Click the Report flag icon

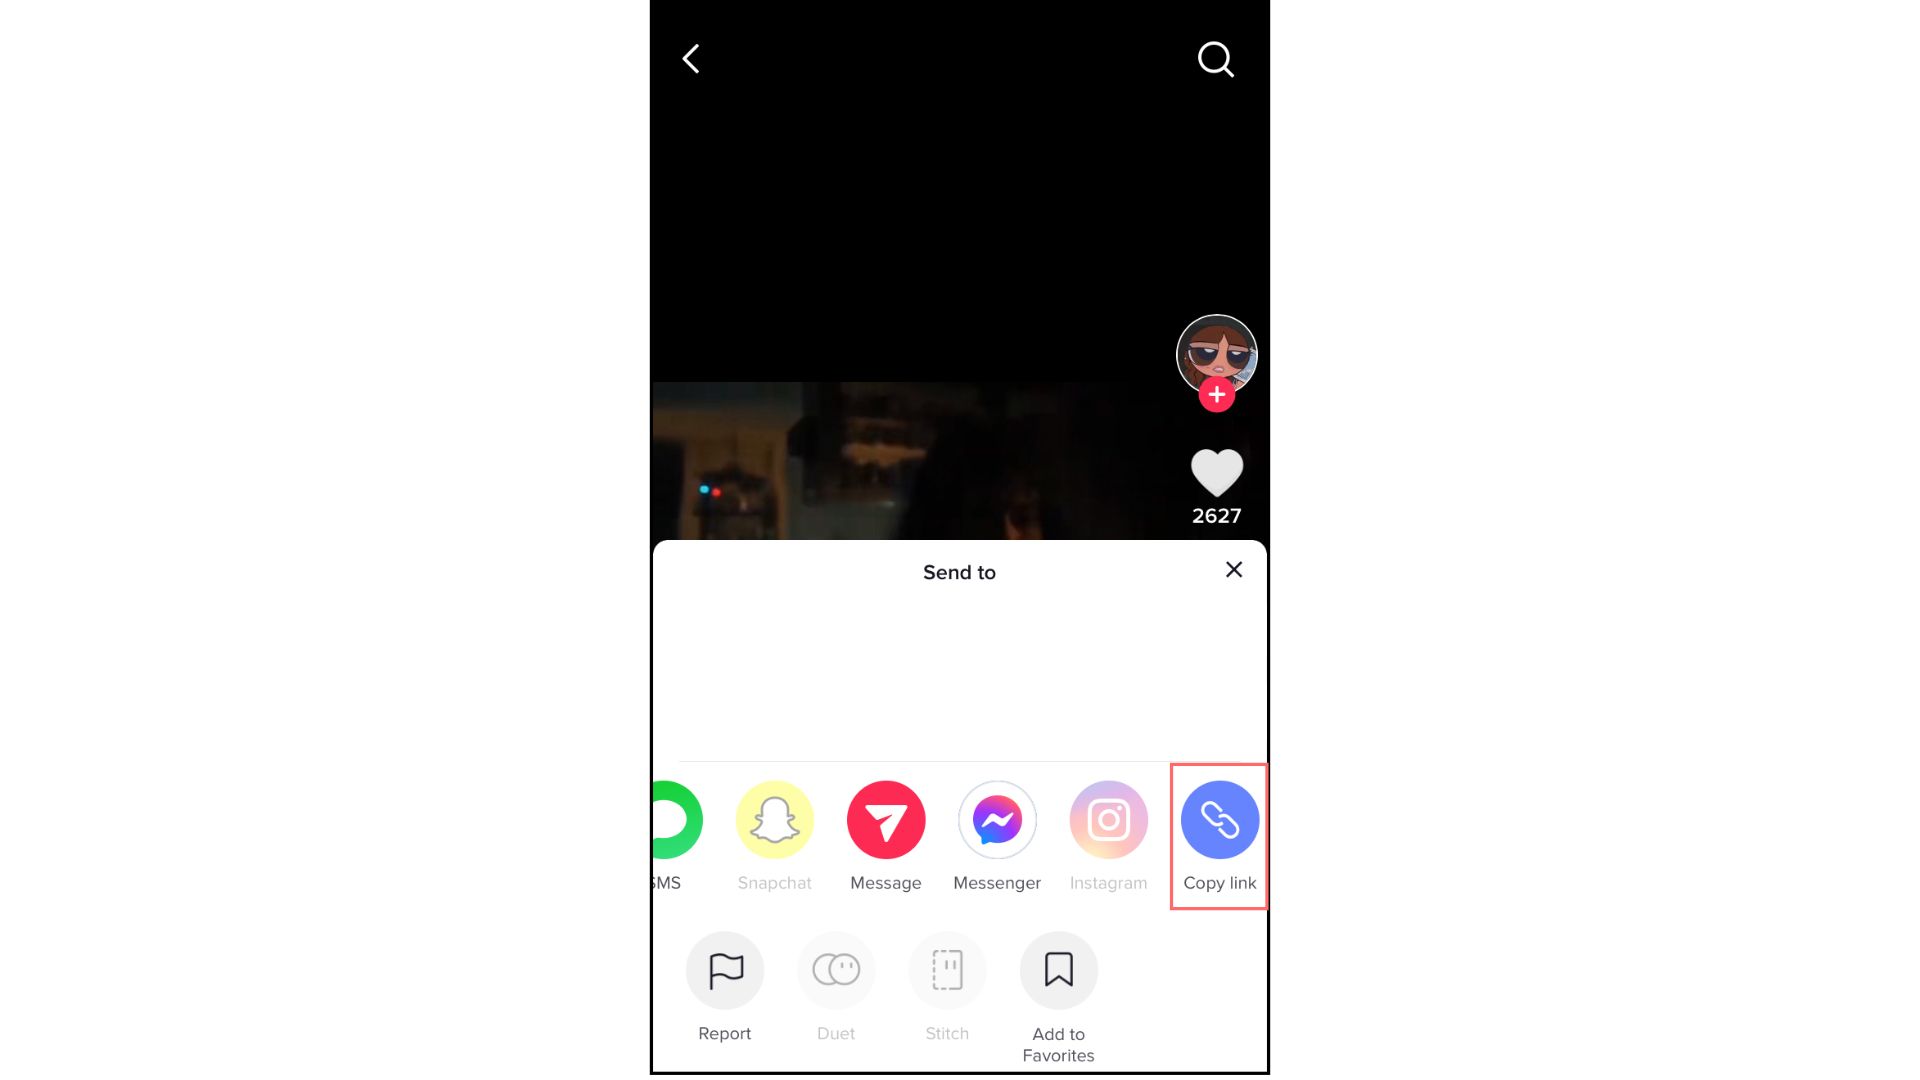pyautogui.click(x=724, y=969)
